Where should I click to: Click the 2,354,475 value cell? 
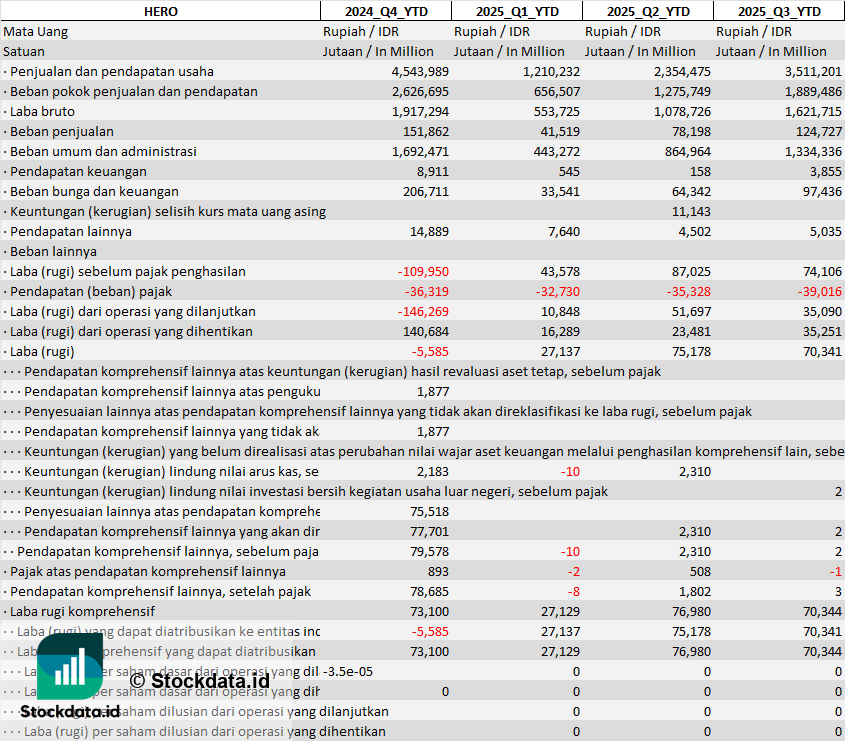(682, 72)
